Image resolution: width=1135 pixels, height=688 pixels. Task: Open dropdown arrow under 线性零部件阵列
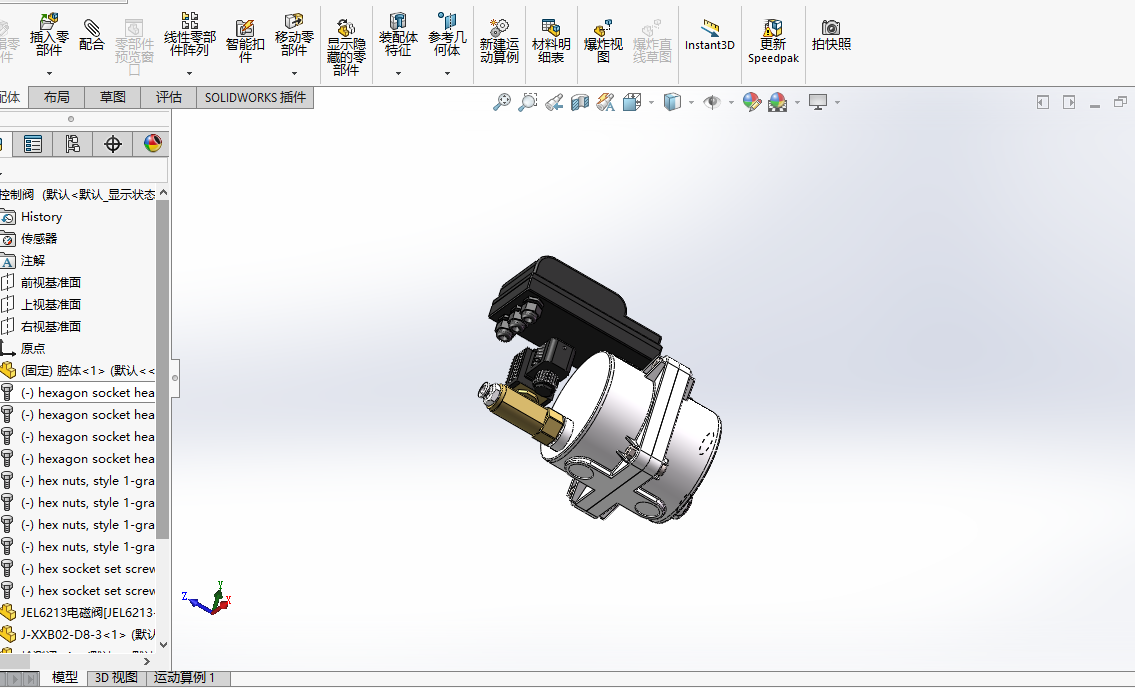[190, 73]
